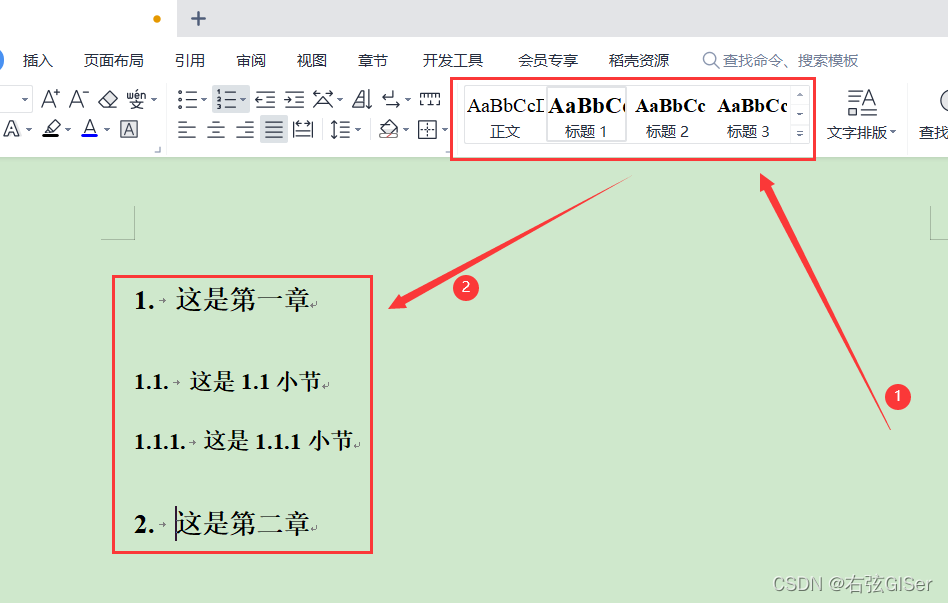
Task: Show next row of the styles gallery
Action: tap(800, 114)
